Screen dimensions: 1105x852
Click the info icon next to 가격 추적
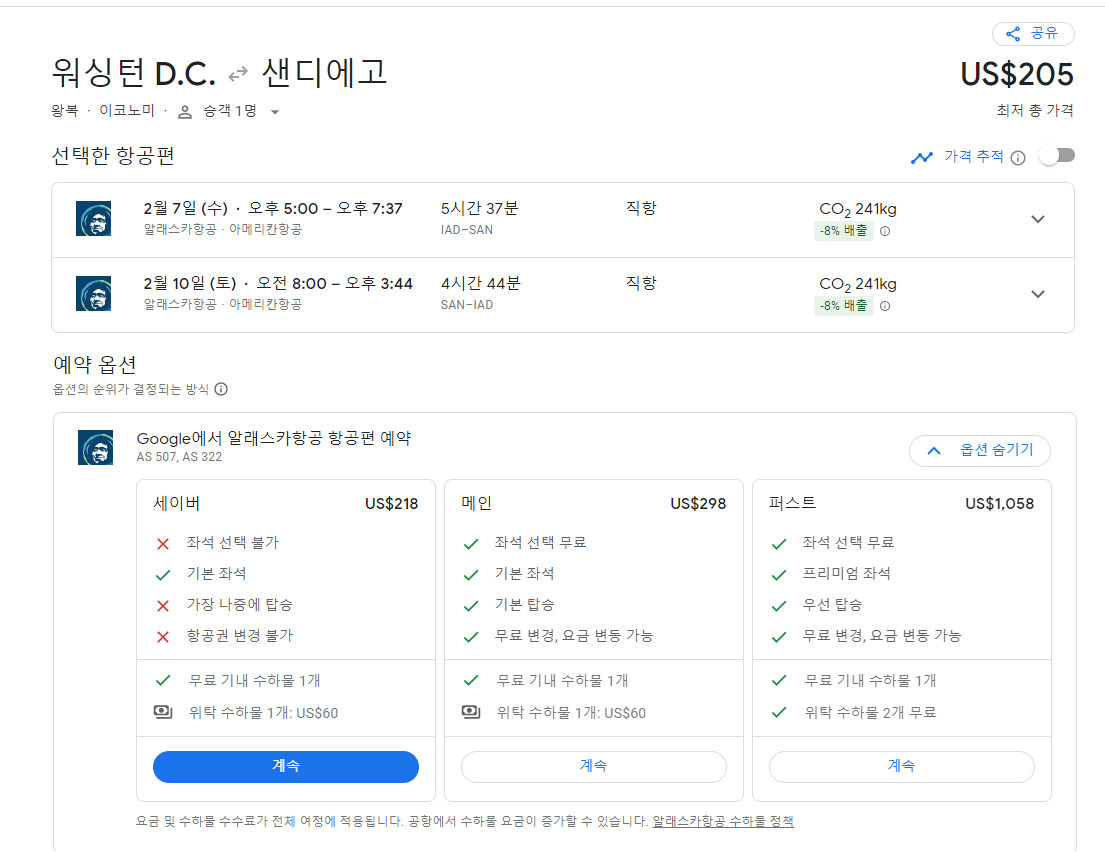[x=1018, y=158]
